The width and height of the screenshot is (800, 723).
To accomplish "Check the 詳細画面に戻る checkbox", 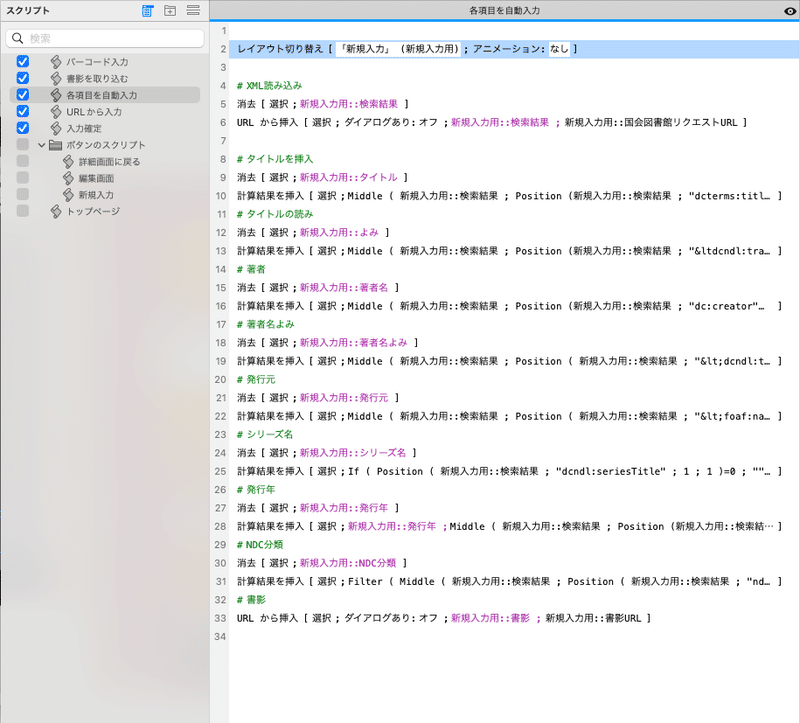I will pyautogui.click(x=22, y=161).
